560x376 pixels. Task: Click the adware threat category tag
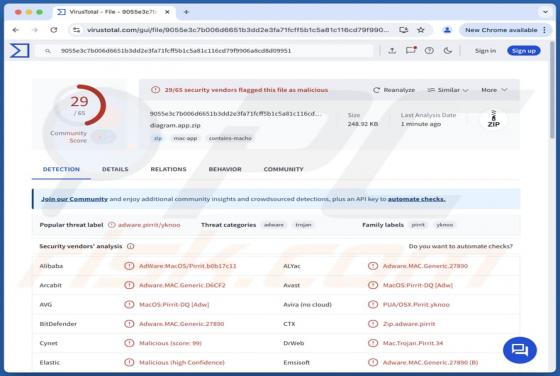pos(274,225)
